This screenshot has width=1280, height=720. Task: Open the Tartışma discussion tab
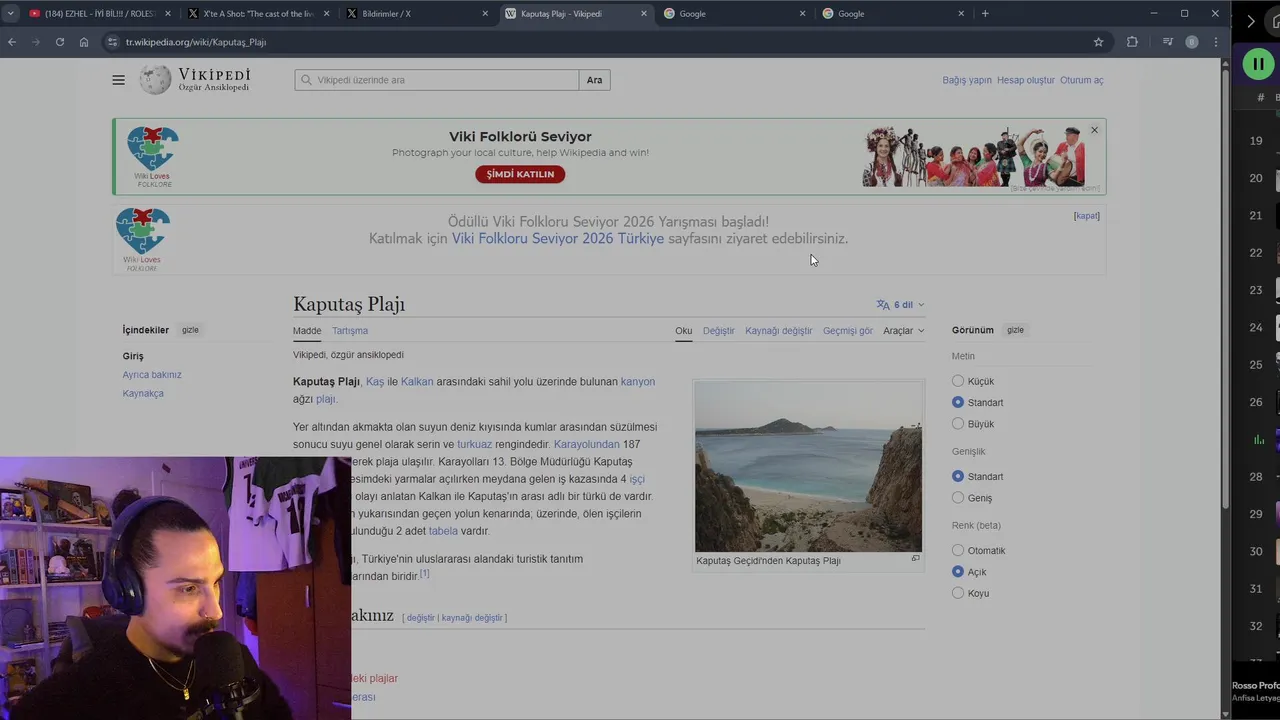[350, 331]
